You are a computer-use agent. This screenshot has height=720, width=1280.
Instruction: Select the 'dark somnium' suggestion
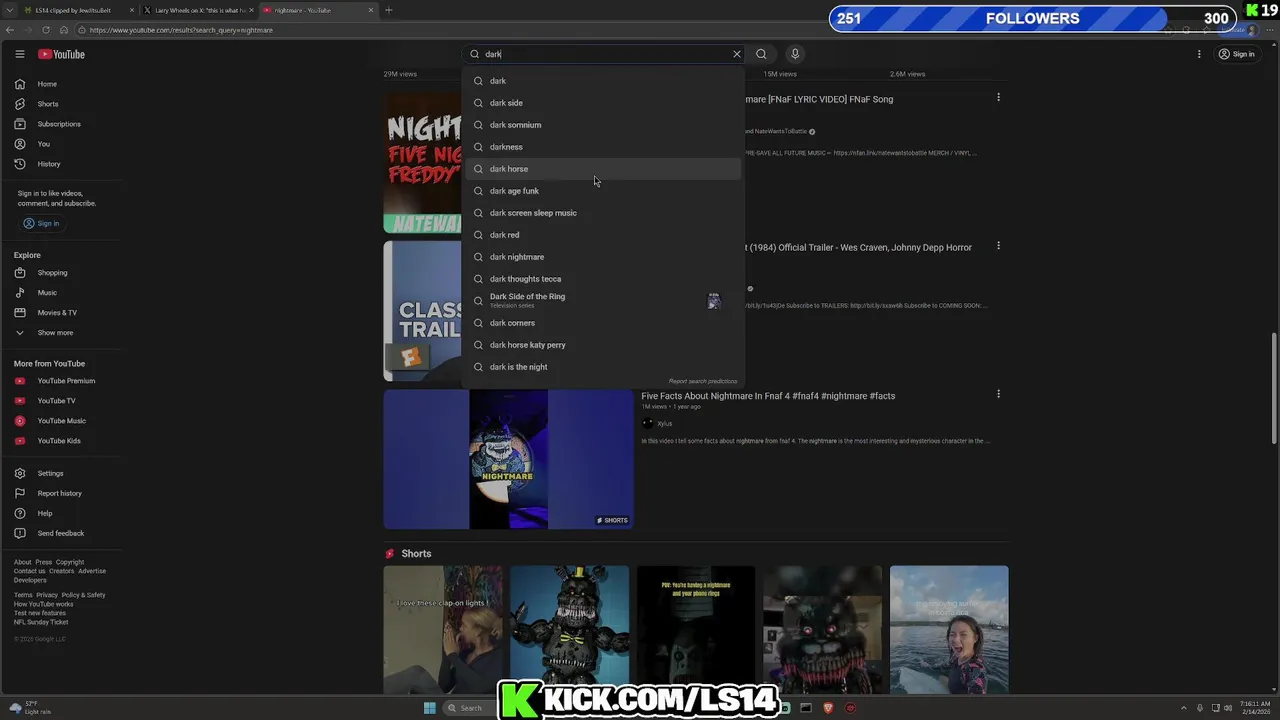603,125
